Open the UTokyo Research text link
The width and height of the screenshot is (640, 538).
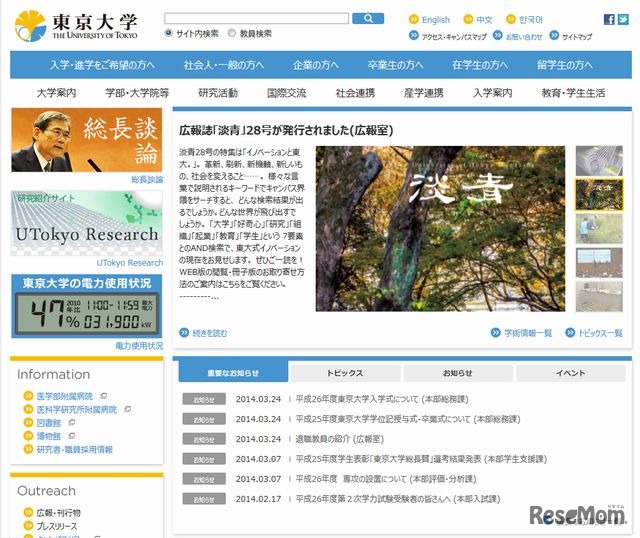130,263
